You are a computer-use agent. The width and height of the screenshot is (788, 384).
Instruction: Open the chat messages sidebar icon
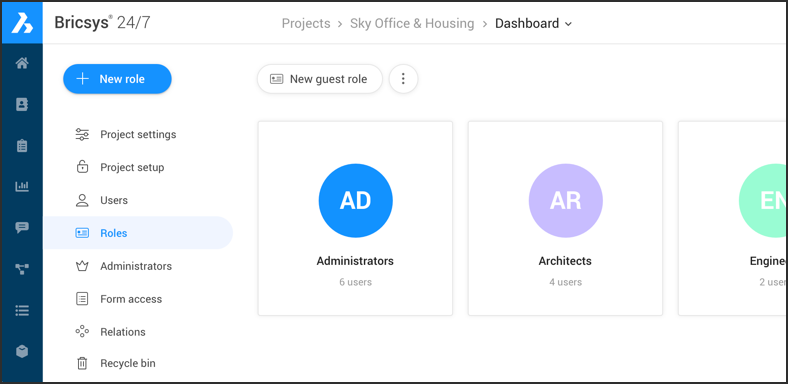[22, 228]
